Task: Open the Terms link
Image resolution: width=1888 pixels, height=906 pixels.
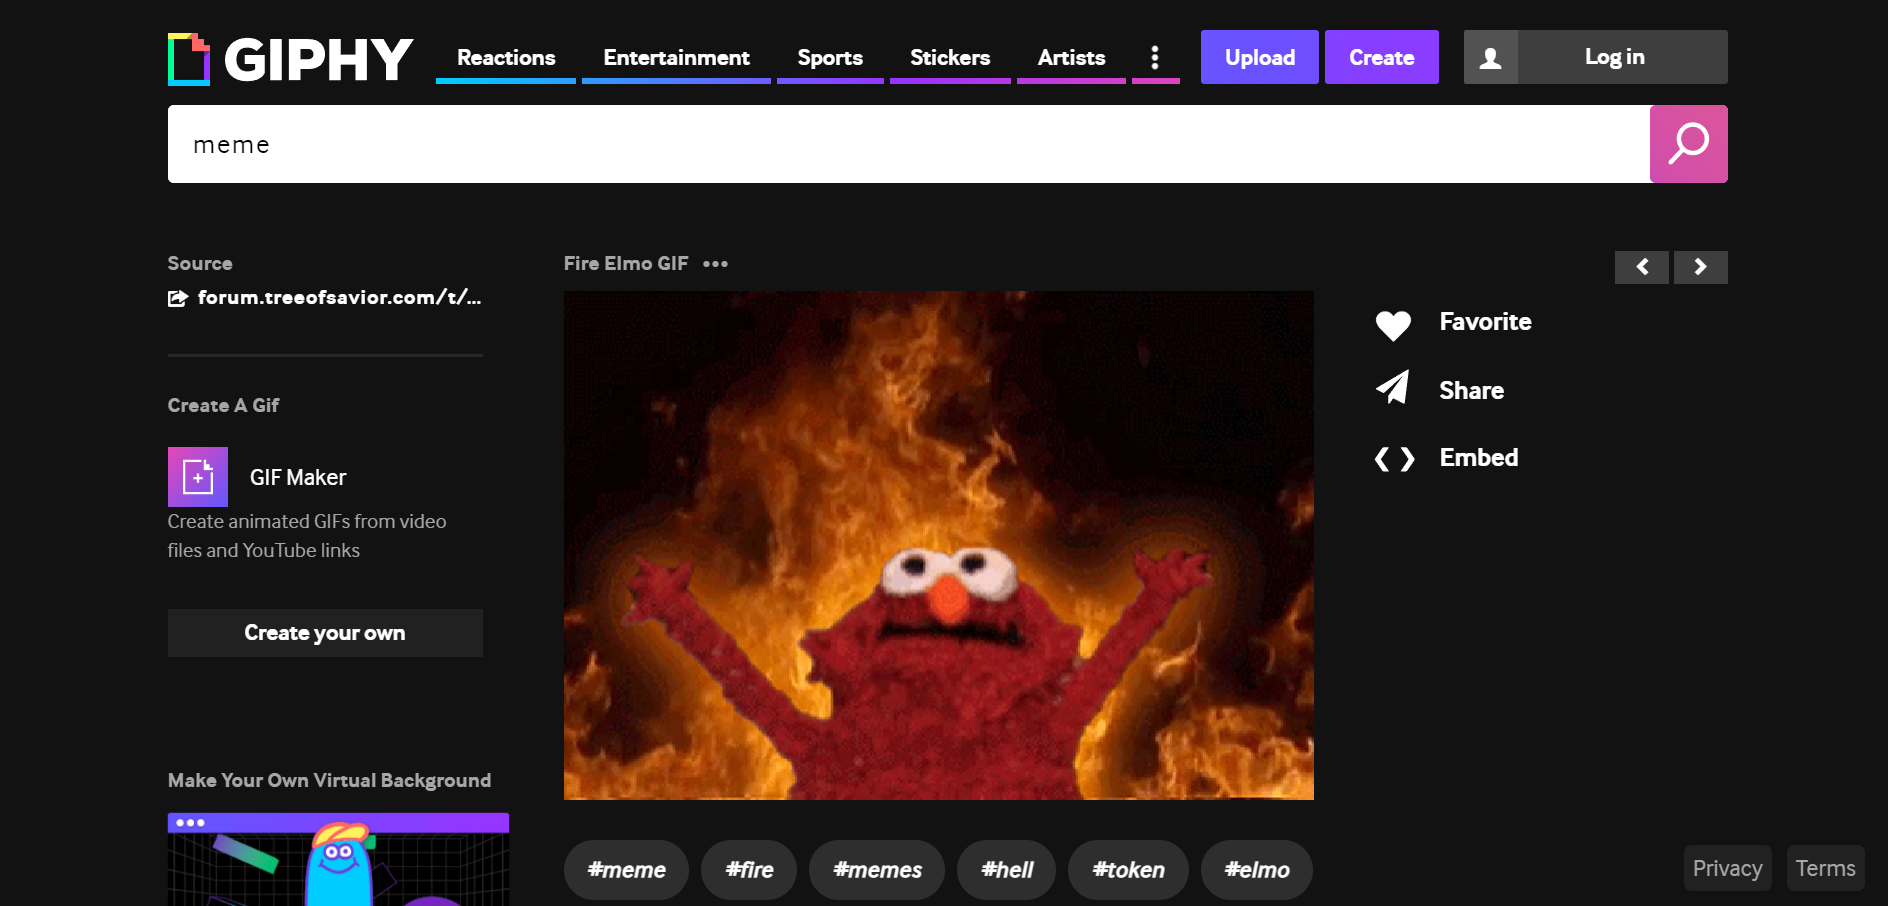Action: [x=1825, y=868]
